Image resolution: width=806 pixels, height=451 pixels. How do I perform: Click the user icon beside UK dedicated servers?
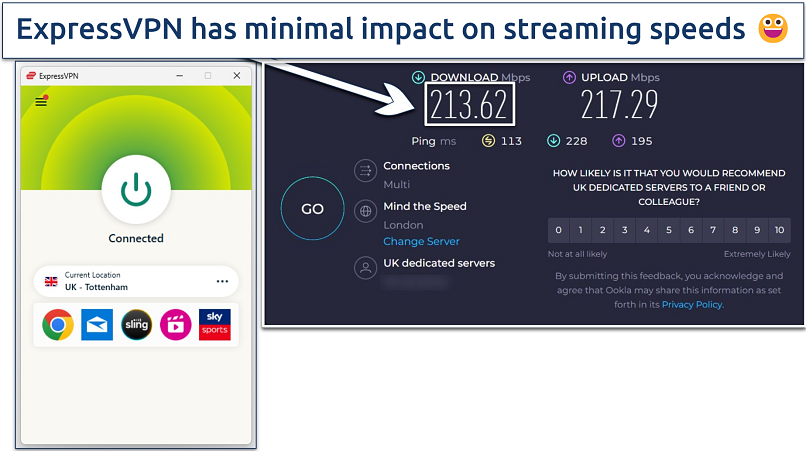(x=365, y=267)
